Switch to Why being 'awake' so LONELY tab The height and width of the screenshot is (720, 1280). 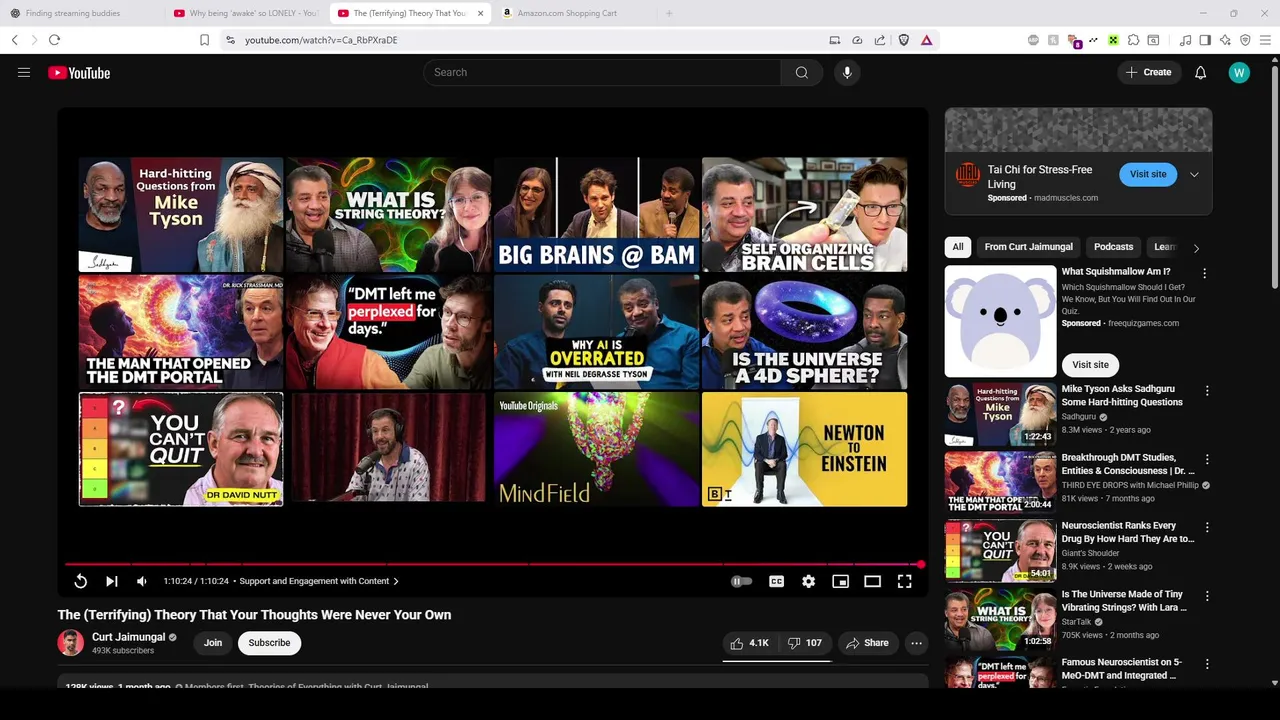(245, 13)
